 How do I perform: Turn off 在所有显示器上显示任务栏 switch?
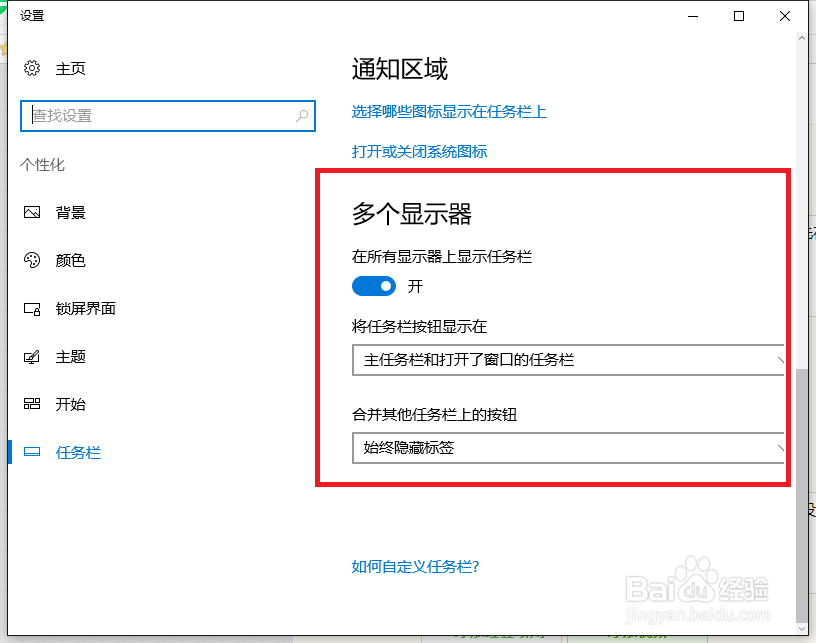(x=374, y=286)
